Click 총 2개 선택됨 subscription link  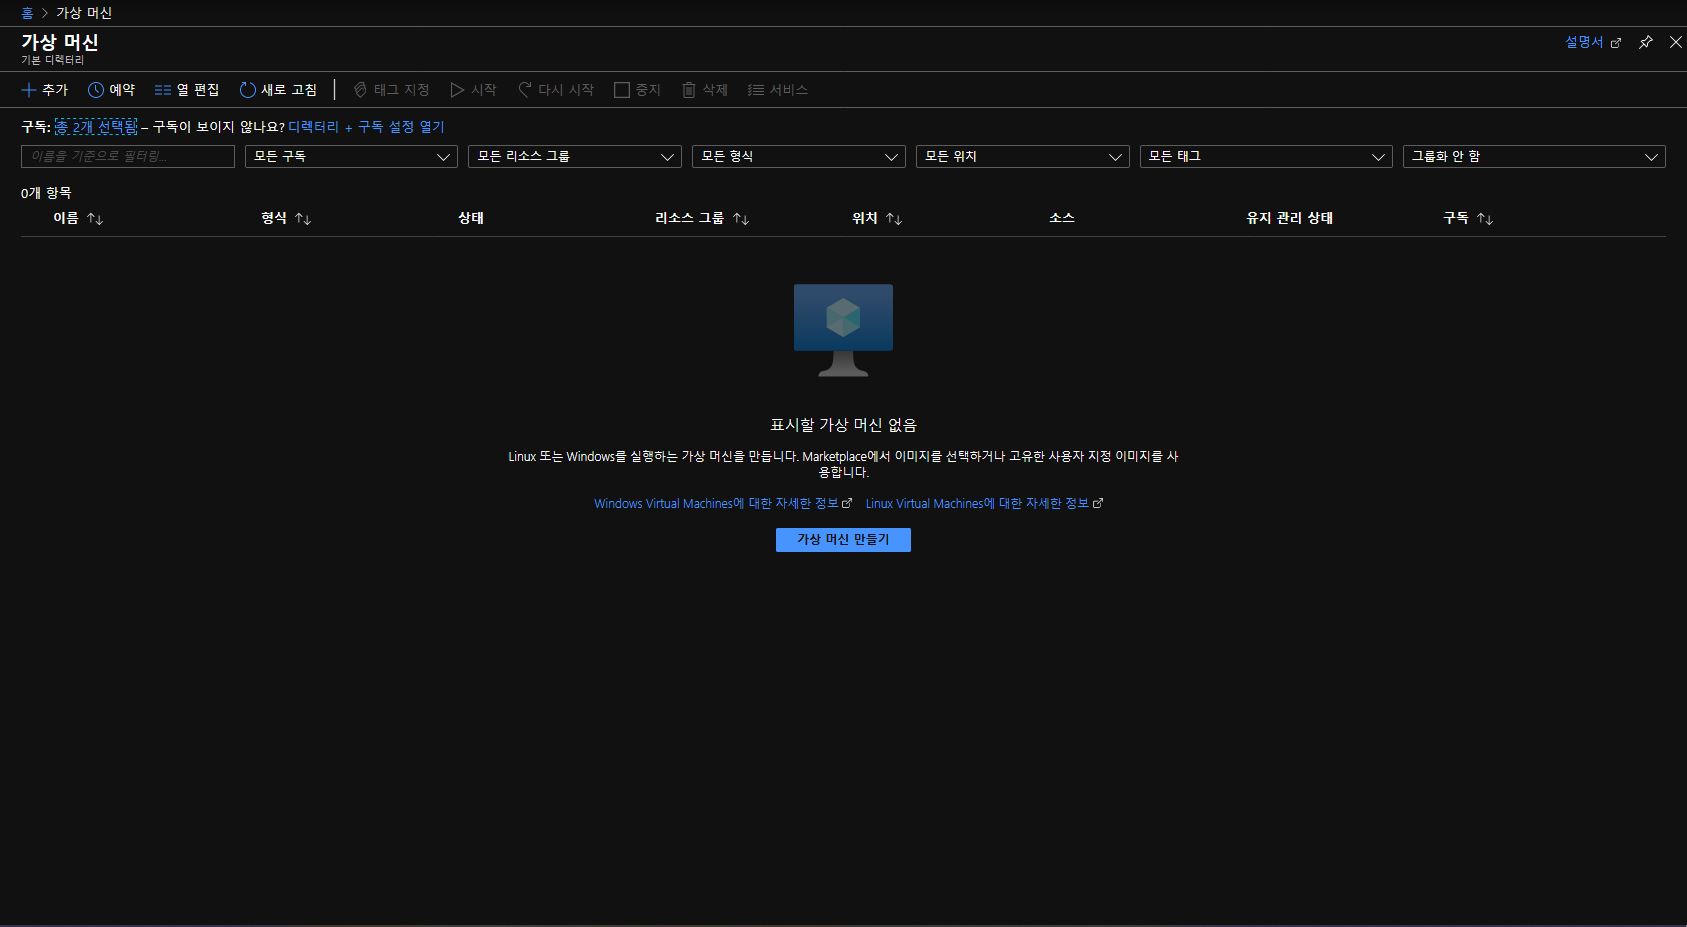pos(96,127)
